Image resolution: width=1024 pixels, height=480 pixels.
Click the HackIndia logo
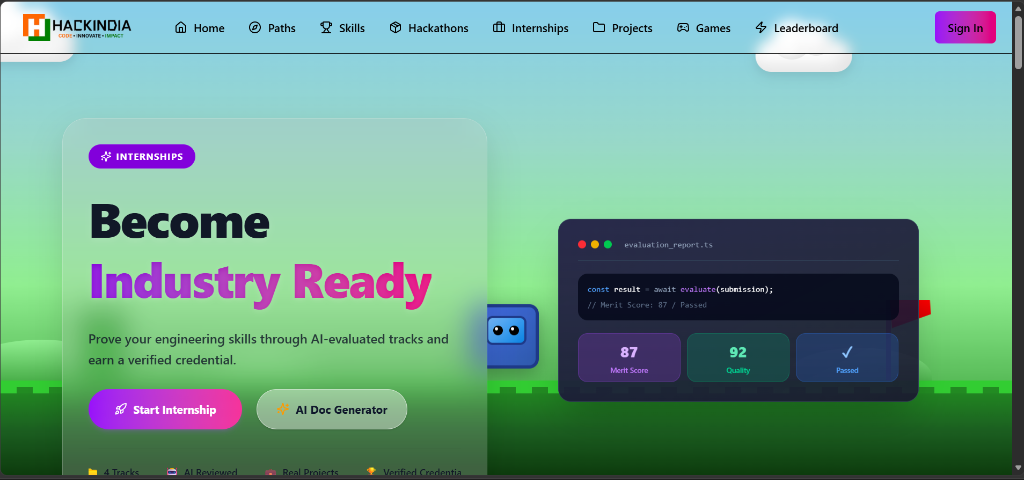coord(77,27)
